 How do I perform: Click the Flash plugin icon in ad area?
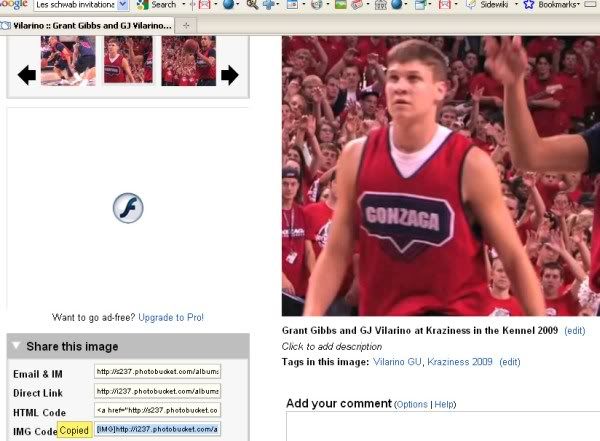pos(128,208)
